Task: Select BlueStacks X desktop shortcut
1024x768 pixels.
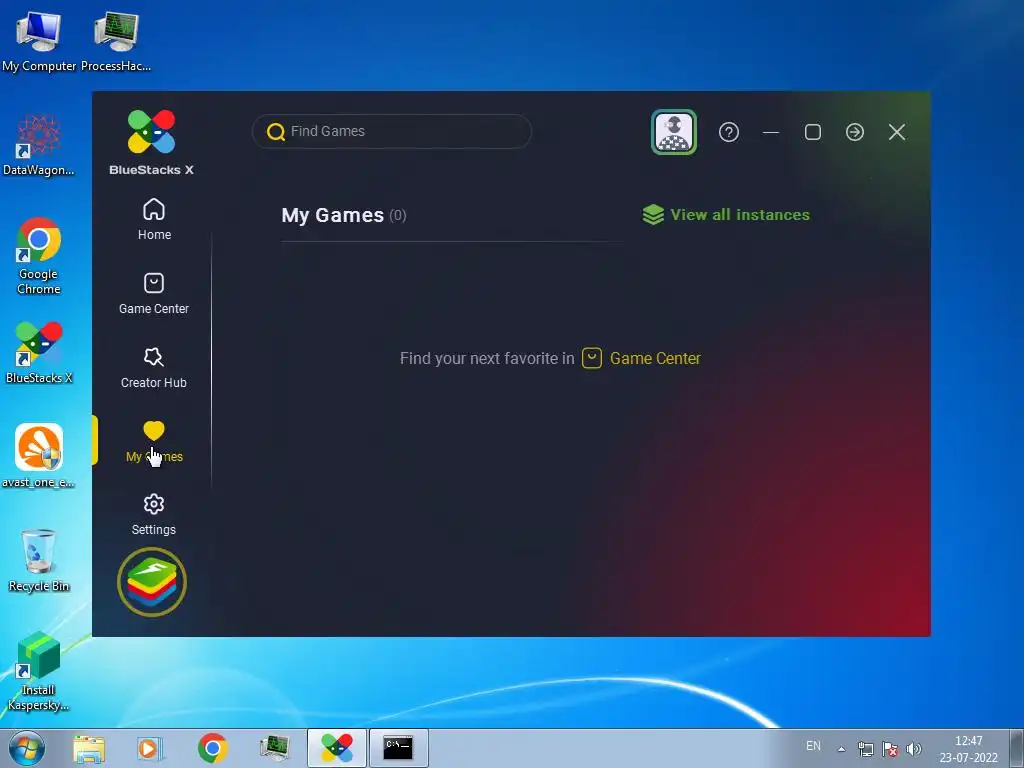Action: 39,353
